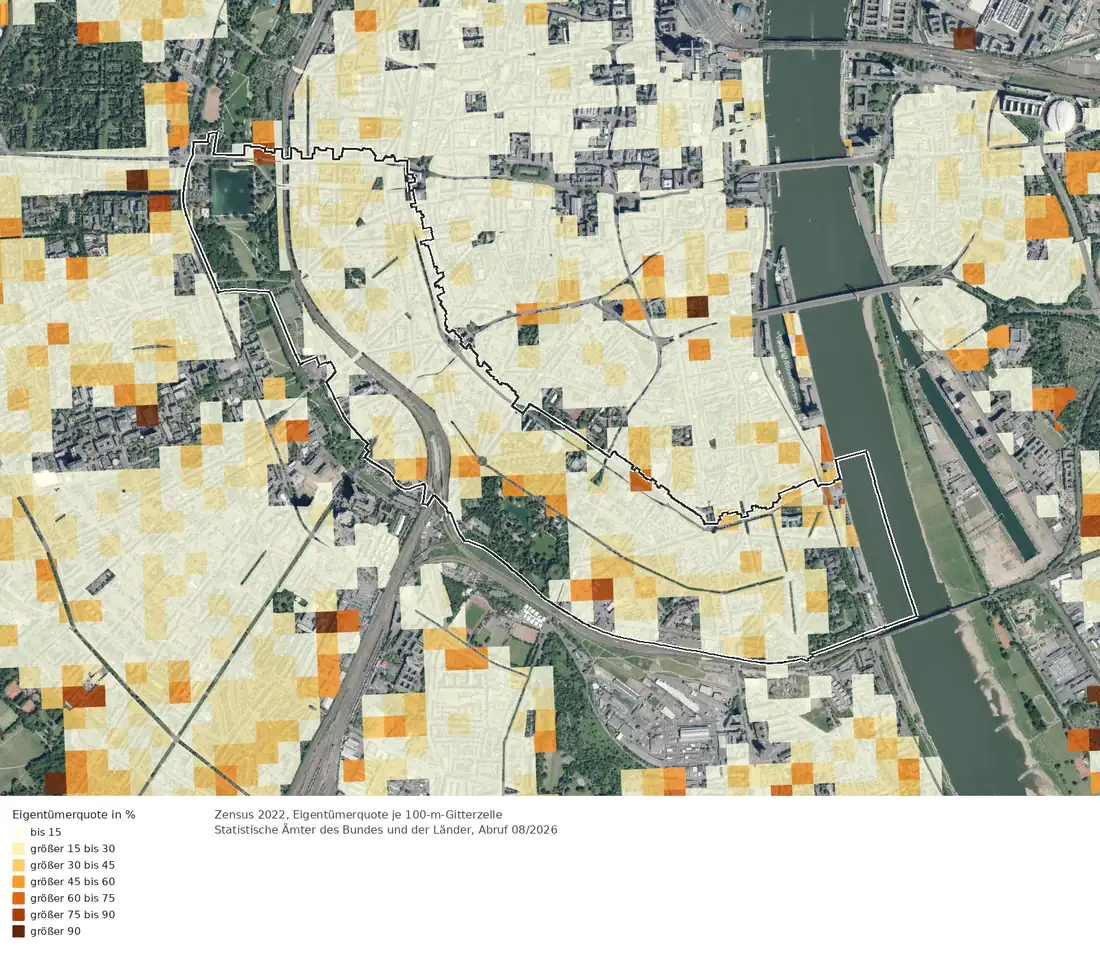
Task: Click the 'größer 15 bis 30' legend swatch
Action: click(18, 849)
